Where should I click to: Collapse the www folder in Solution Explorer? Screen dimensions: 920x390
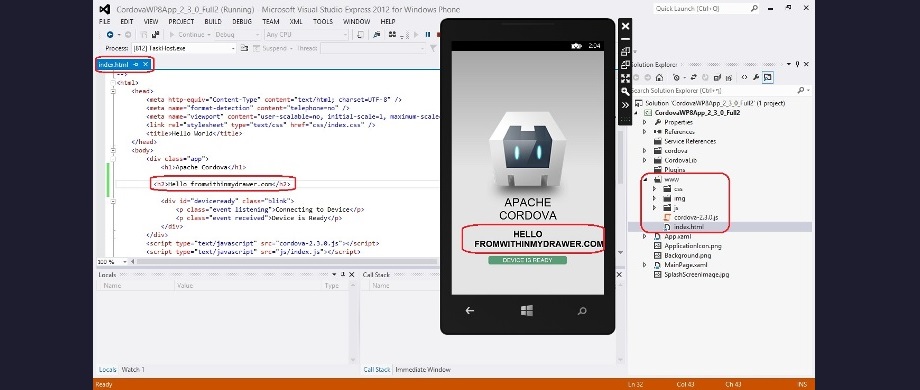(645, 179)
